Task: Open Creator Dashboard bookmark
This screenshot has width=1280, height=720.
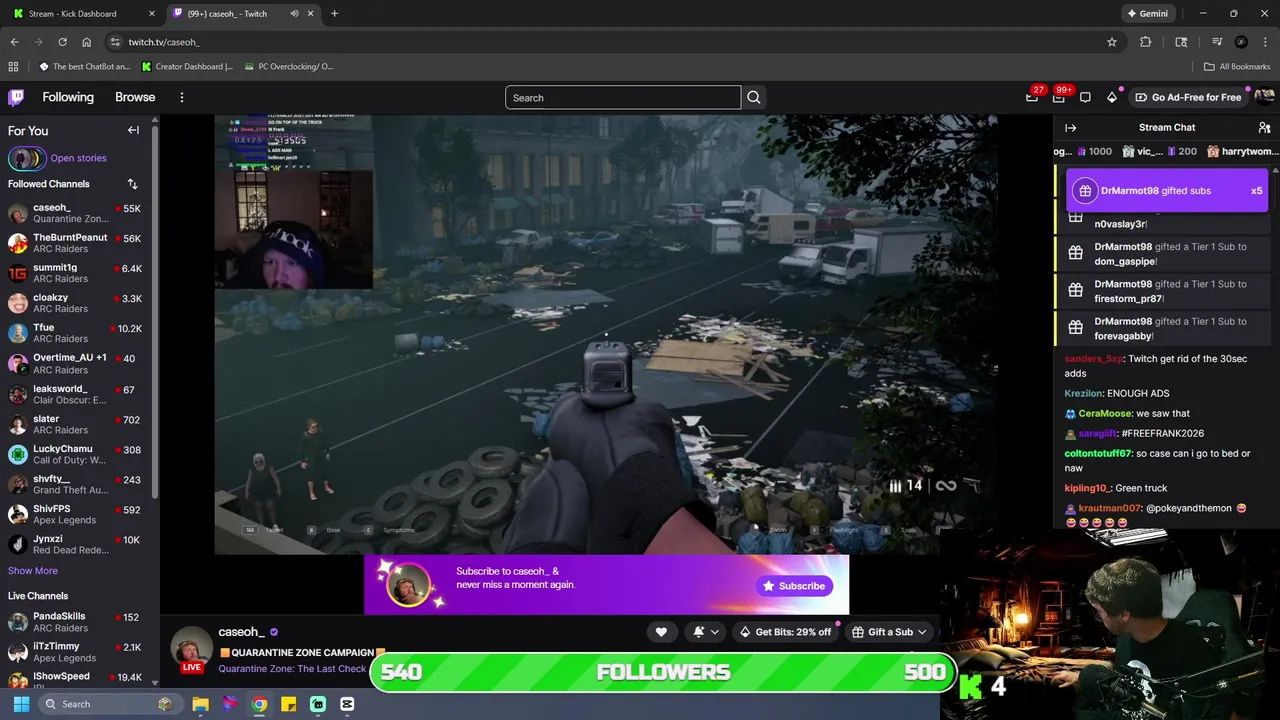Action: (187, 67)
